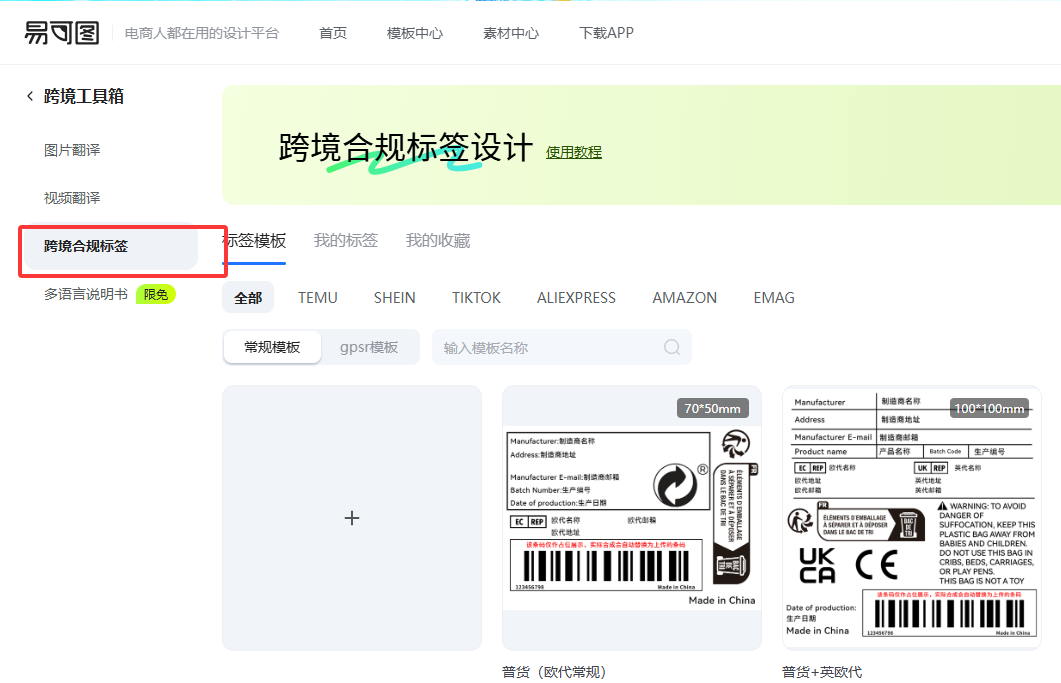Open 素材中心 in the top navigation

[x=511, y=33]
